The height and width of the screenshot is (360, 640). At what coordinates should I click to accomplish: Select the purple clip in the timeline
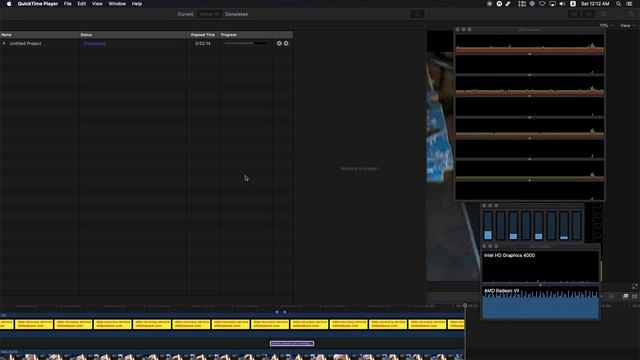click(x=292, y=344)
